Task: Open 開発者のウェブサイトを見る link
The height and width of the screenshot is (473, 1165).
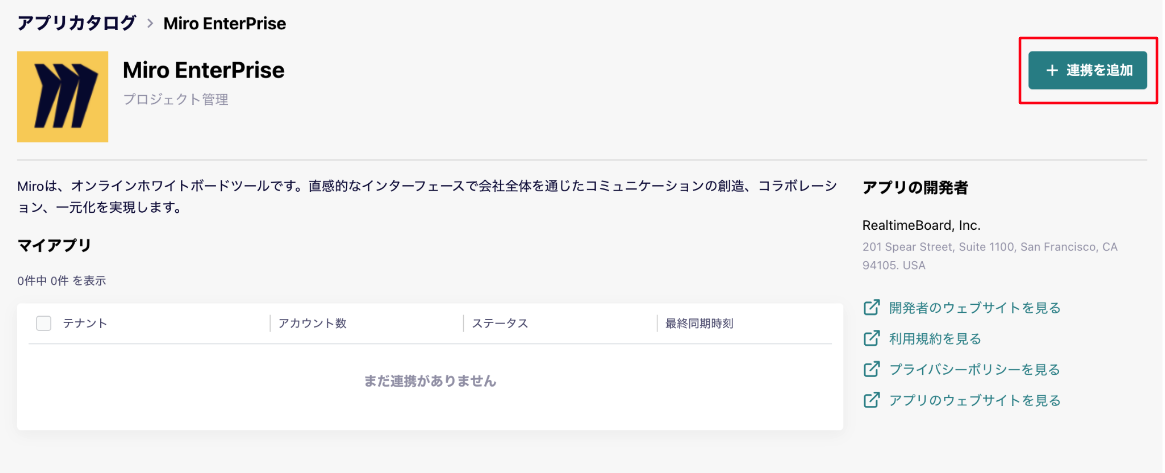Action: (975, 307)
